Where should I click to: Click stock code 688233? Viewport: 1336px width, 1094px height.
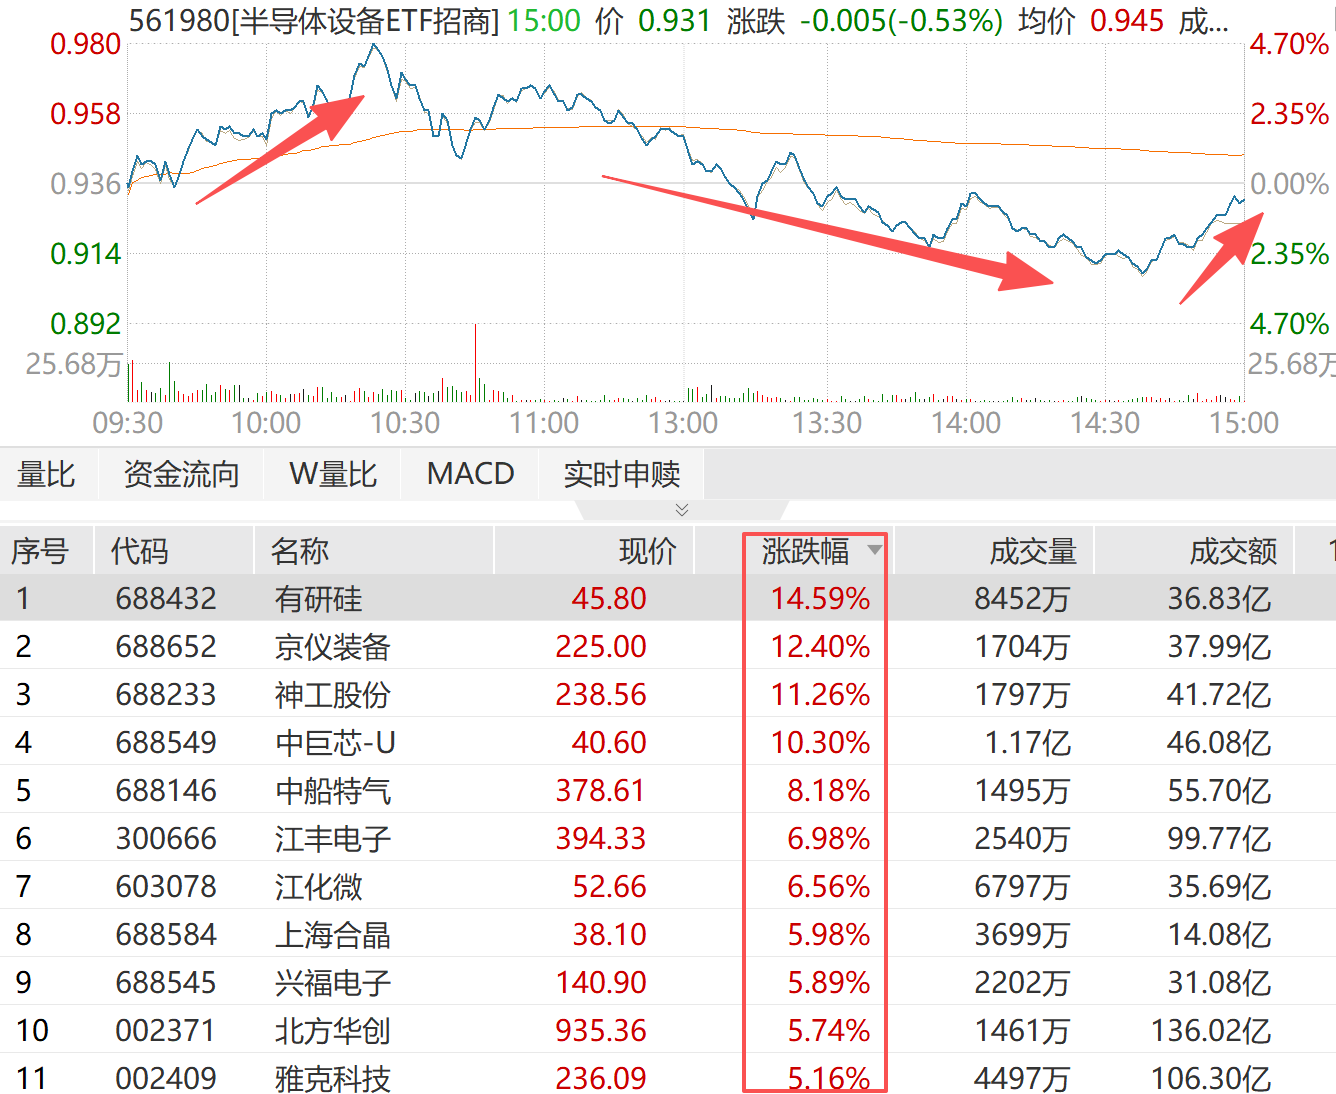[166, 695]
